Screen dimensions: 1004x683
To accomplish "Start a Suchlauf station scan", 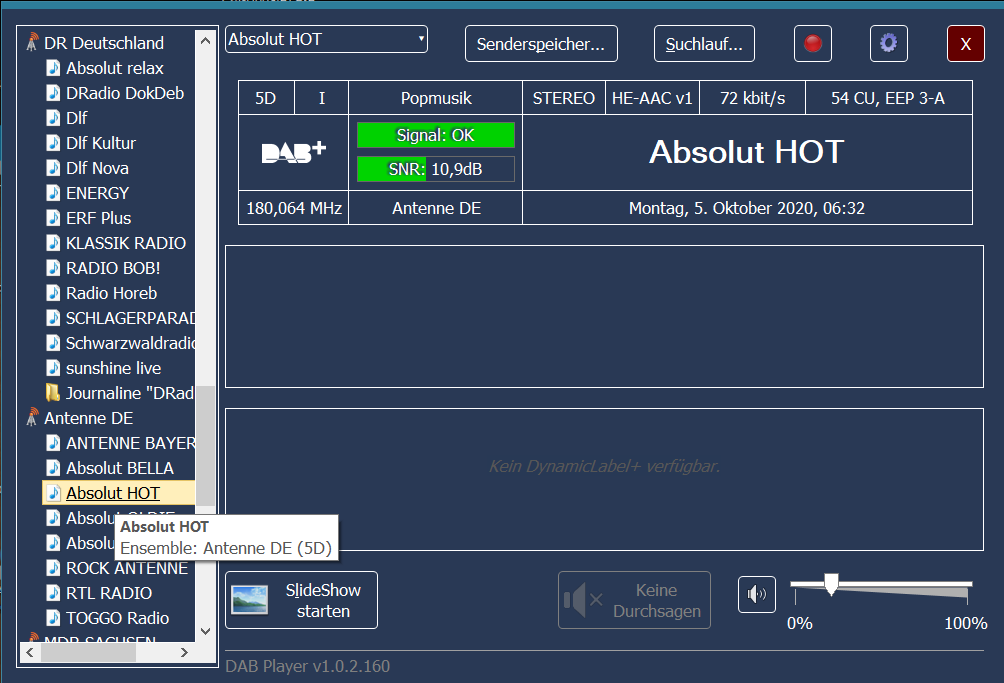I will click(x=704, y=44).
